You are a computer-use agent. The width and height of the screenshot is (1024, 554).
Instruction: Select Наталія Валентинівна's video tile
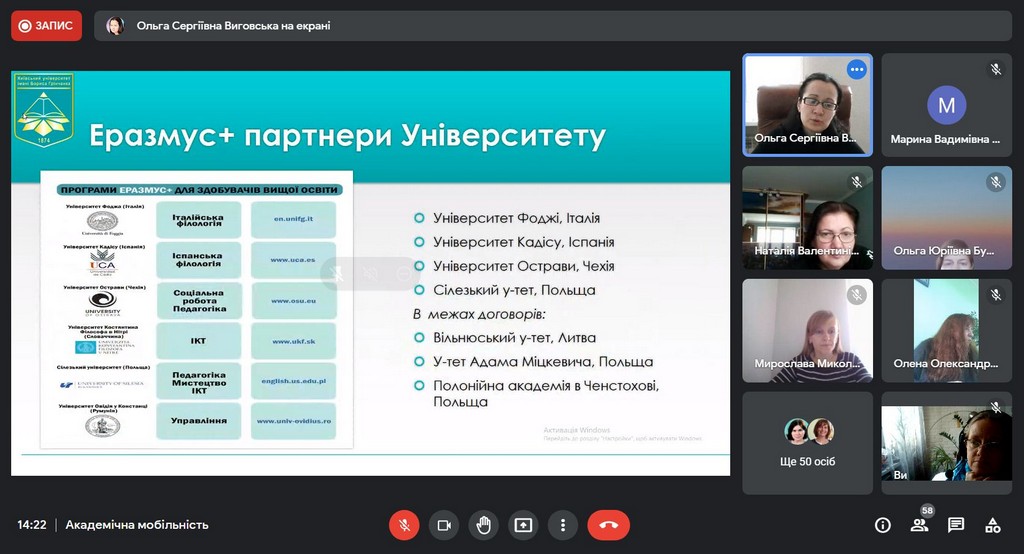click(807, 218)
